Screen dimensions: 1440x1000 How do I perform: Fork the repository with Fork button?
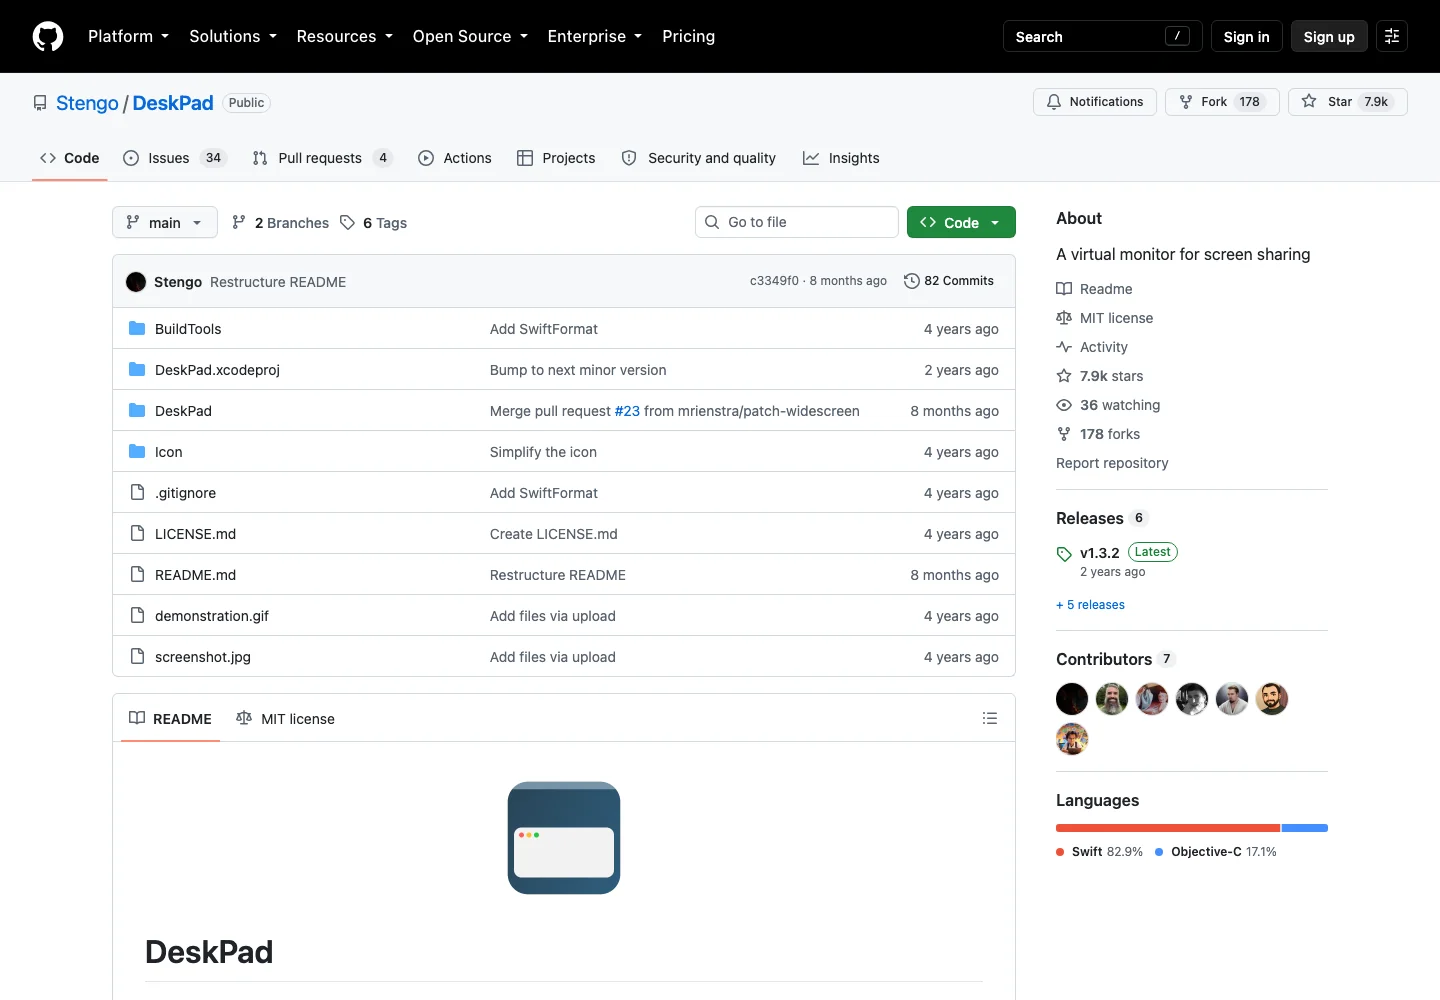1222,102
